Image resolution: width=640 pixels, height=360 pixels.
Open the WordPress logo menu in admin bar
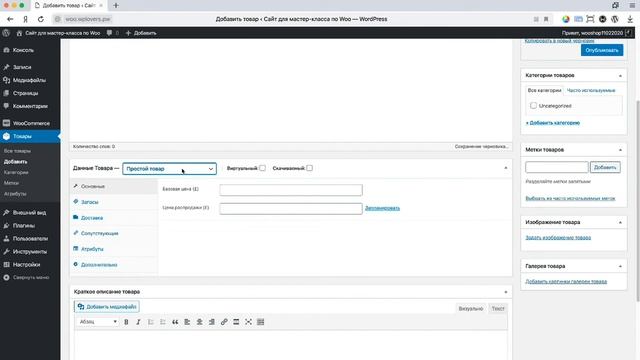6,33
